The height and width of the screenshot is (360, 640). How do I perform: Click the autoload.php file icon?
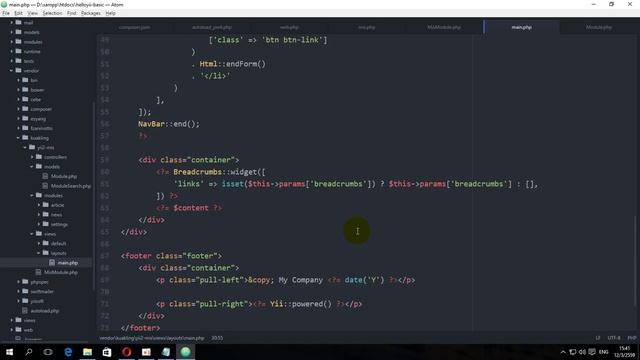(25, 310)
